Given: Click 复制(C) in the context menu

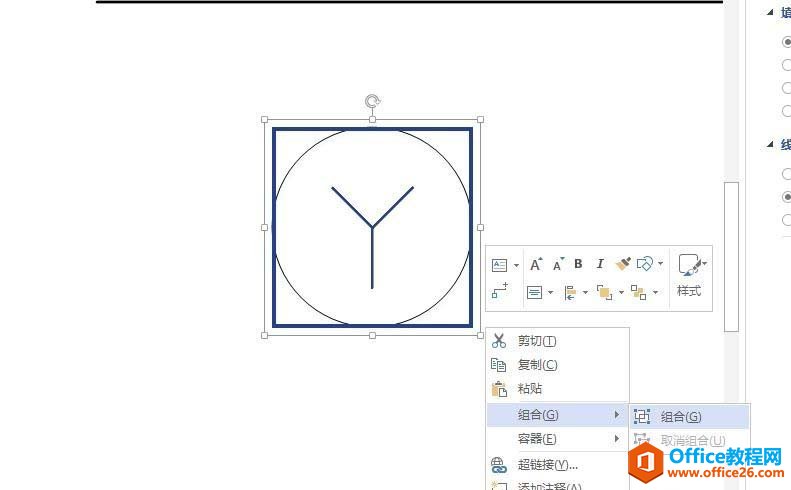Looking at the screenshot, I should tap(537, 365).
